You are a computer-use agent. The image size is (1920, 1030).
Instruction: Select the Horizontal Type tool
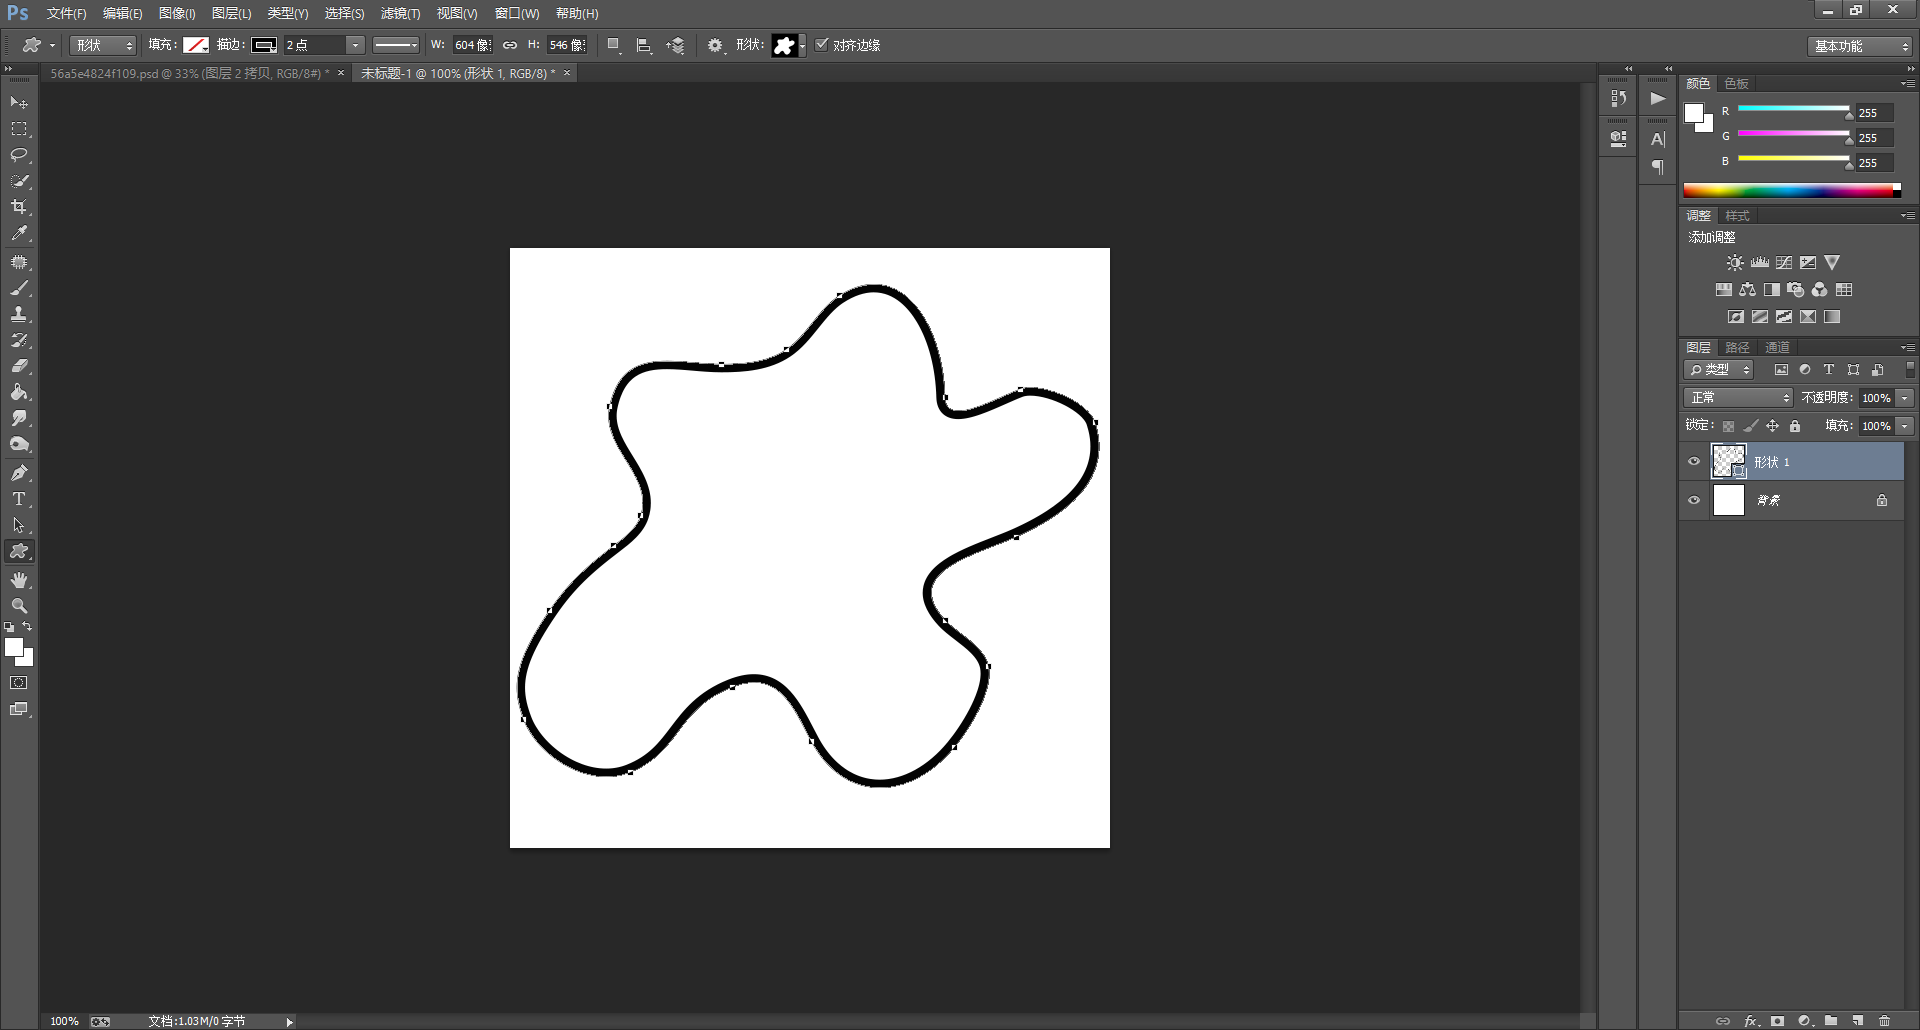coord(19,499)
